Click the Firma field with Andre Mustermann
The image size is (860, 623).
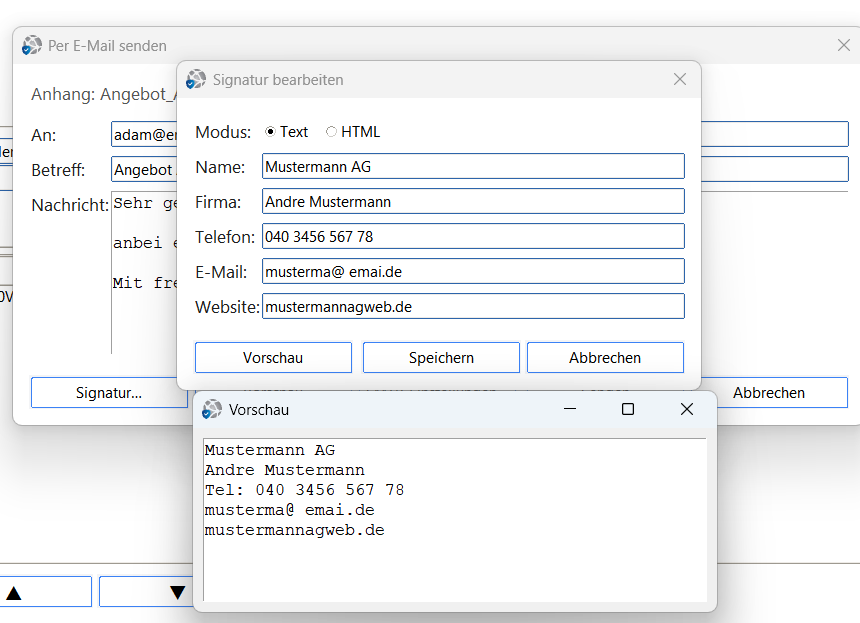tap(473, 201)
